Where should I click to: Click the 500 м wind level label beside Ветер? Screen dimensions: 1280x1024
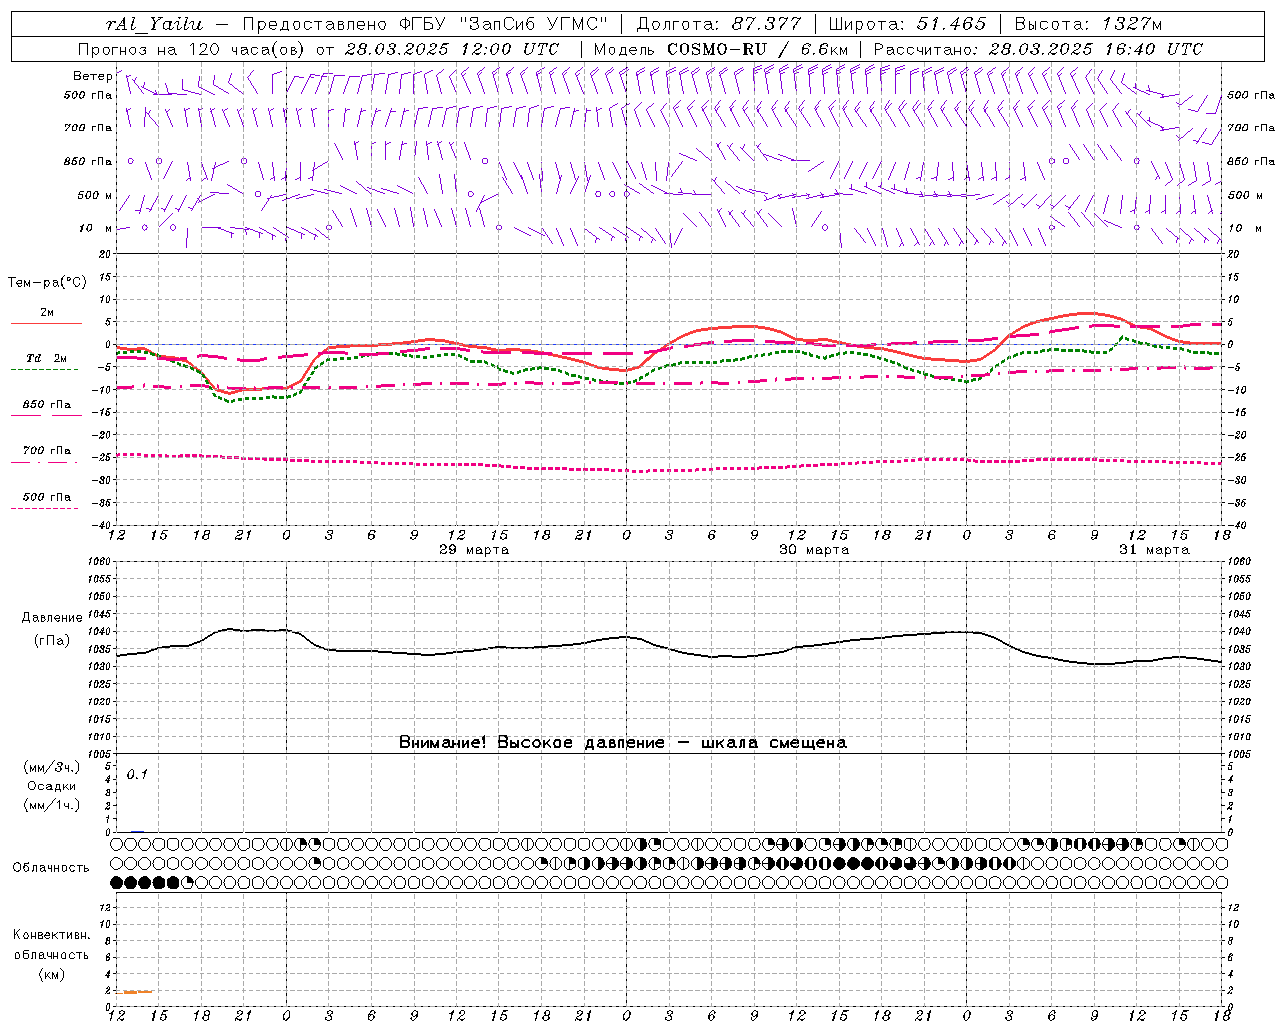point(94,196)
